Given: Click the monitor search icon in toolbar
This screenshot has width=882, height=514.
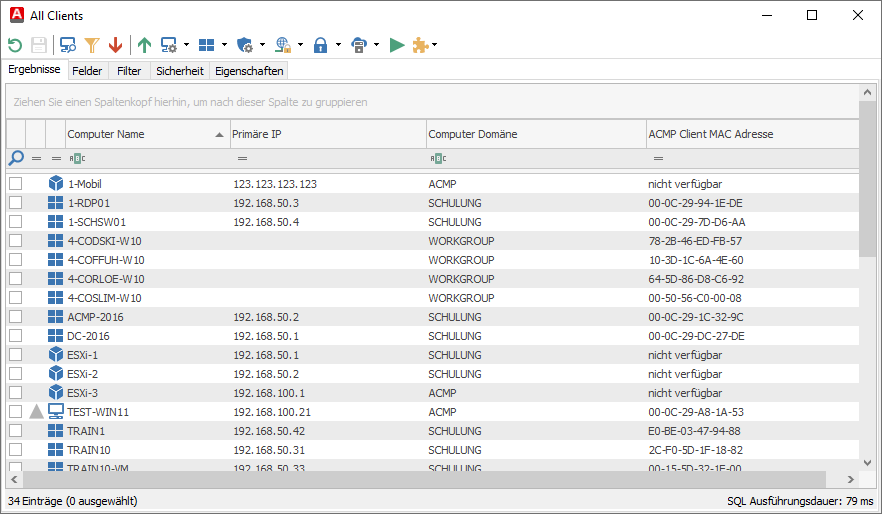Looking at the screenshot, I should point(68,45).
